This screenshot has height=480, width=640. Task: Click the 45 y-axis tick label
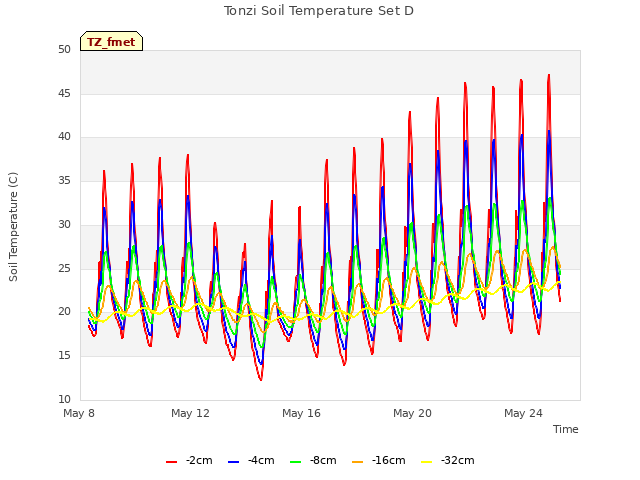[64, 93]
